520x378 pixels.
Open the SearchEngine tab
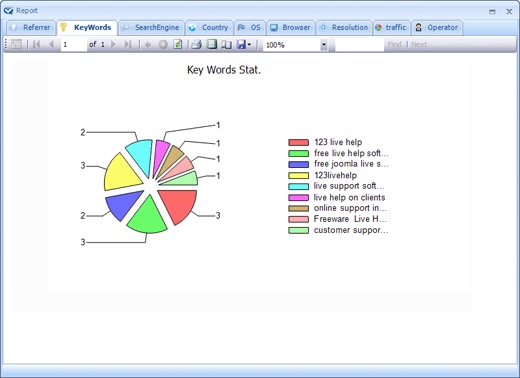[x=151, y=28]
